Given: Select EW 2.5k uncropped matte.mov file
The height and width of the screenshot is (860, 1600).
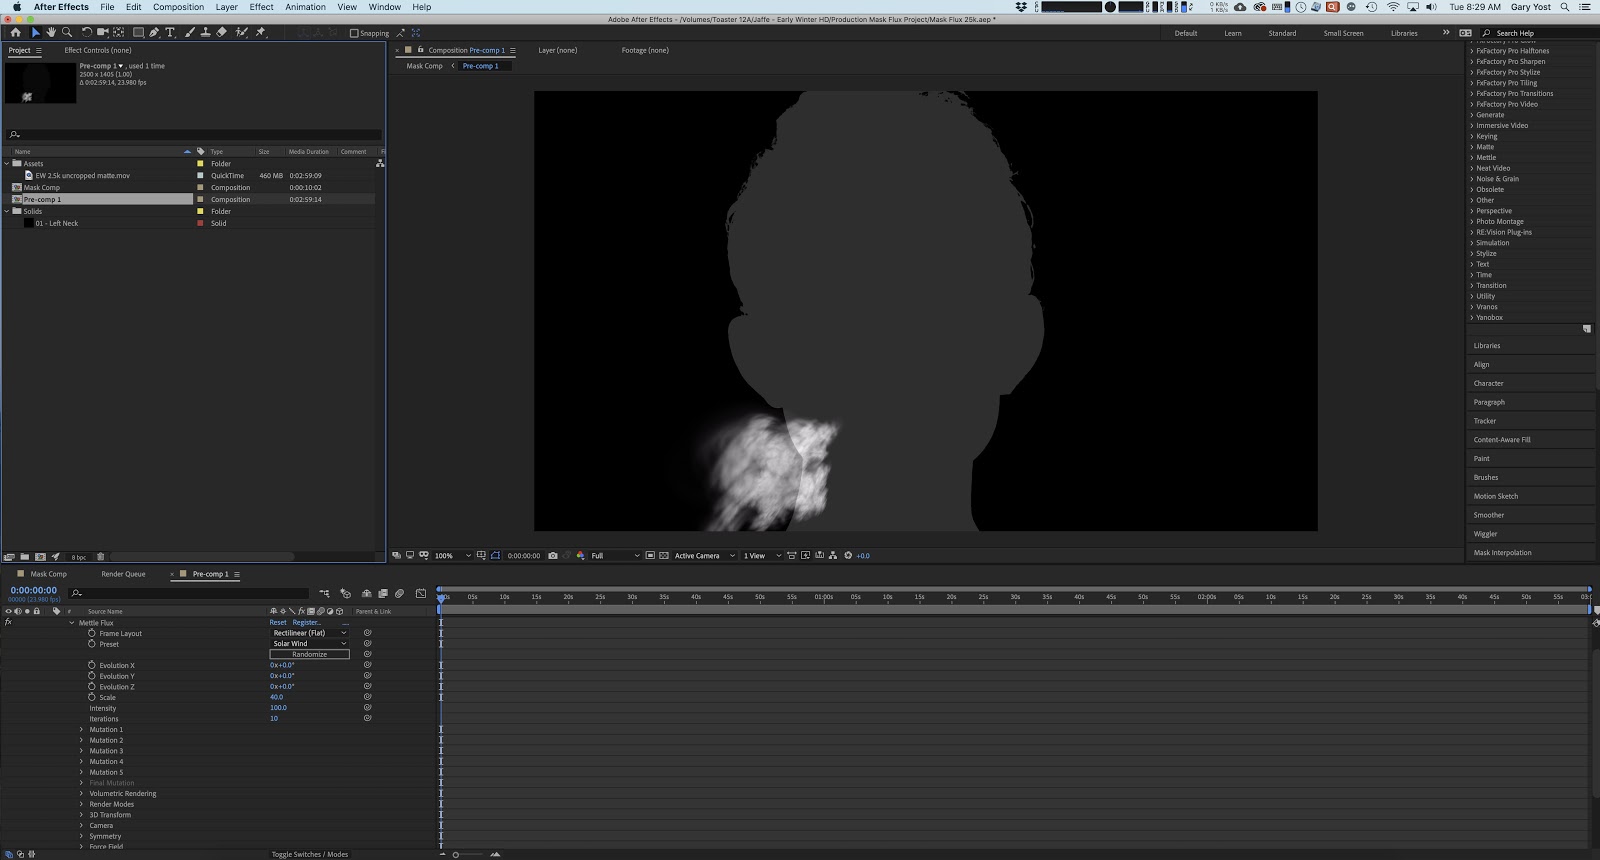Looking at the screenshot, I should pyautogui.click(x=82, y=176).
